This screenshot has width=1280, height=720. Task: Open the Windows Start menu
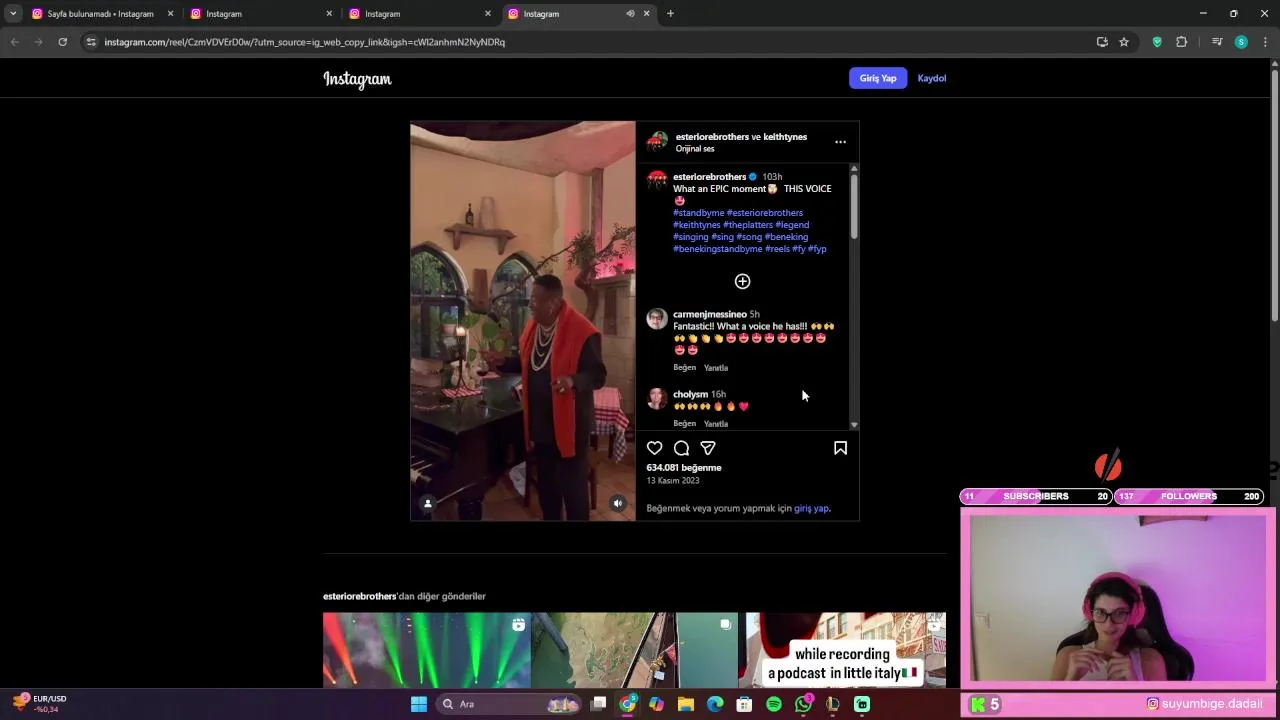(x=418, y=704)
